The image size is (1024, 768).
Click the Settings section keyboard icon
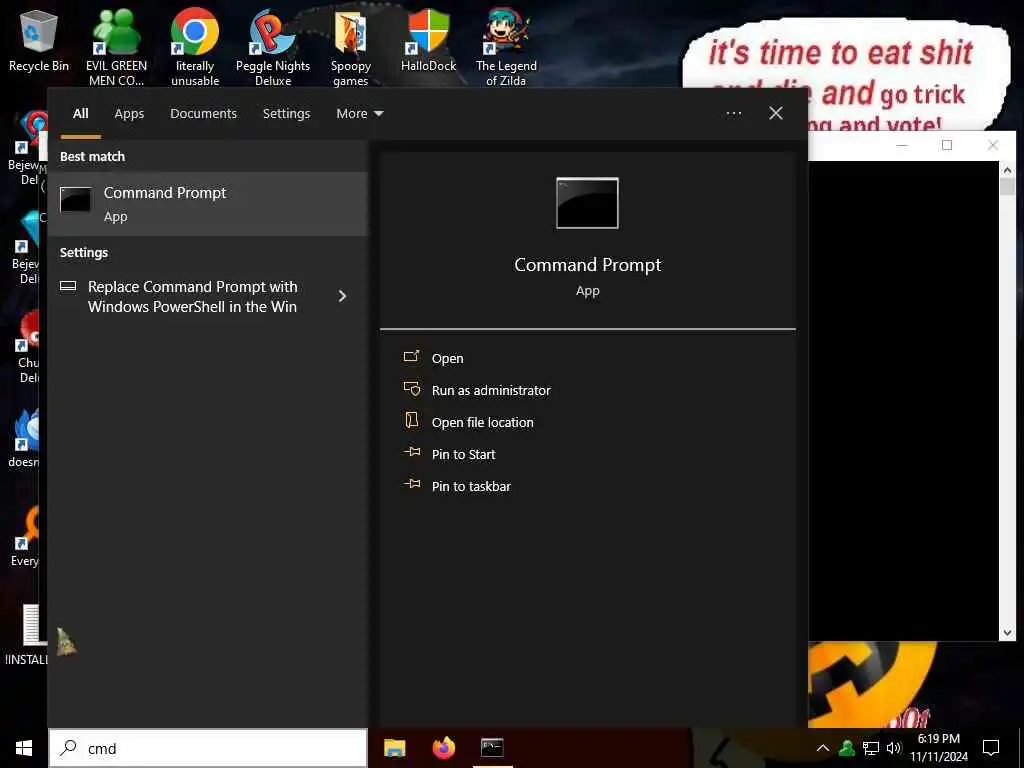(68, 285)
